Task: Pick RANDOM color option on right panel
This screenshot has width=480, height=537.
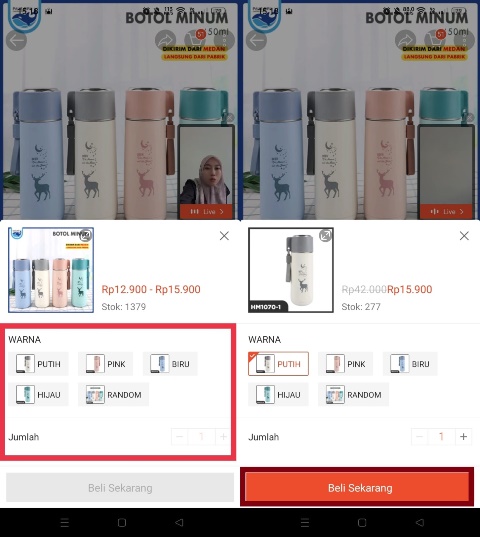Action: point(353,395)
